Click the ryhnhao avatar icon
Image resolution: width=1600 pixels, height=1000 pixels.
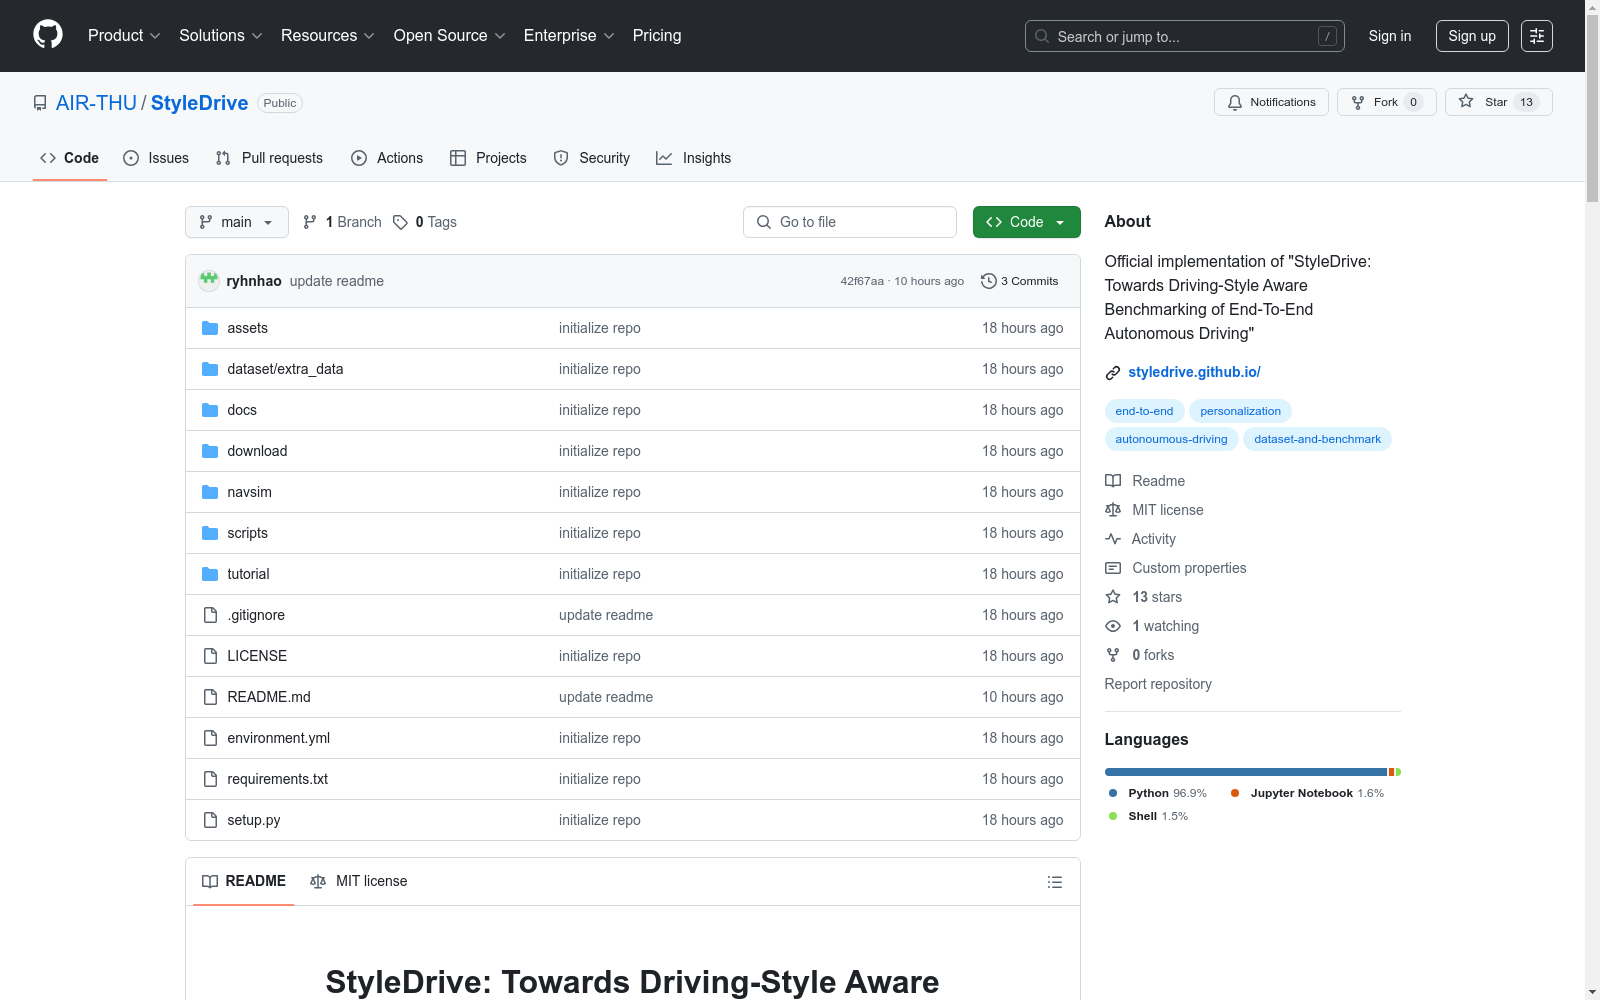pyautogui.click(x=209, y=281)
